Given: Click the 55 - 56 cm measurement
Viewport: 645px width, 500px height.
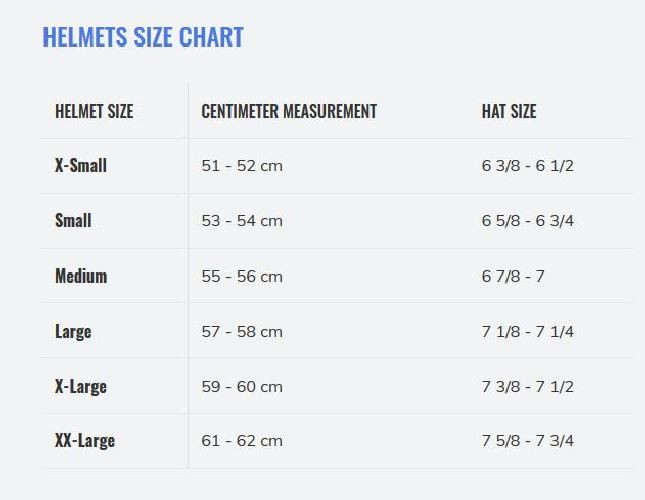Looking at the screenshot, I should click(242, 276).
